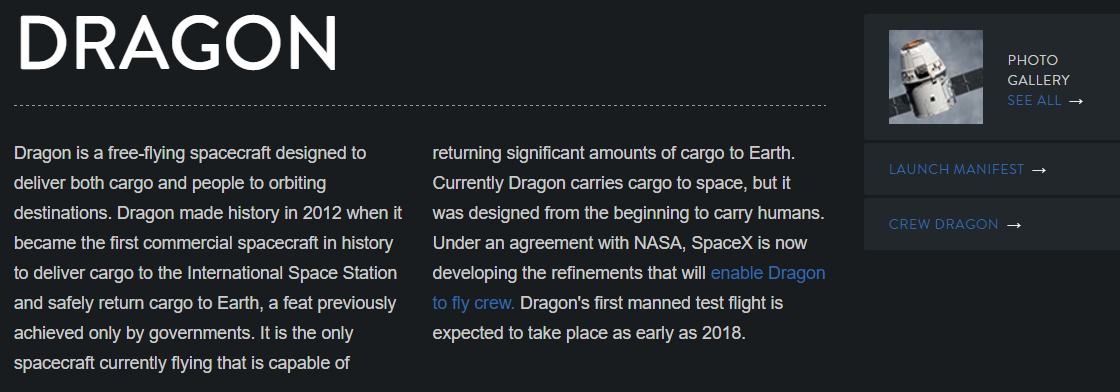Click the arrow icon beside SEE ALL

[1076, 101]
